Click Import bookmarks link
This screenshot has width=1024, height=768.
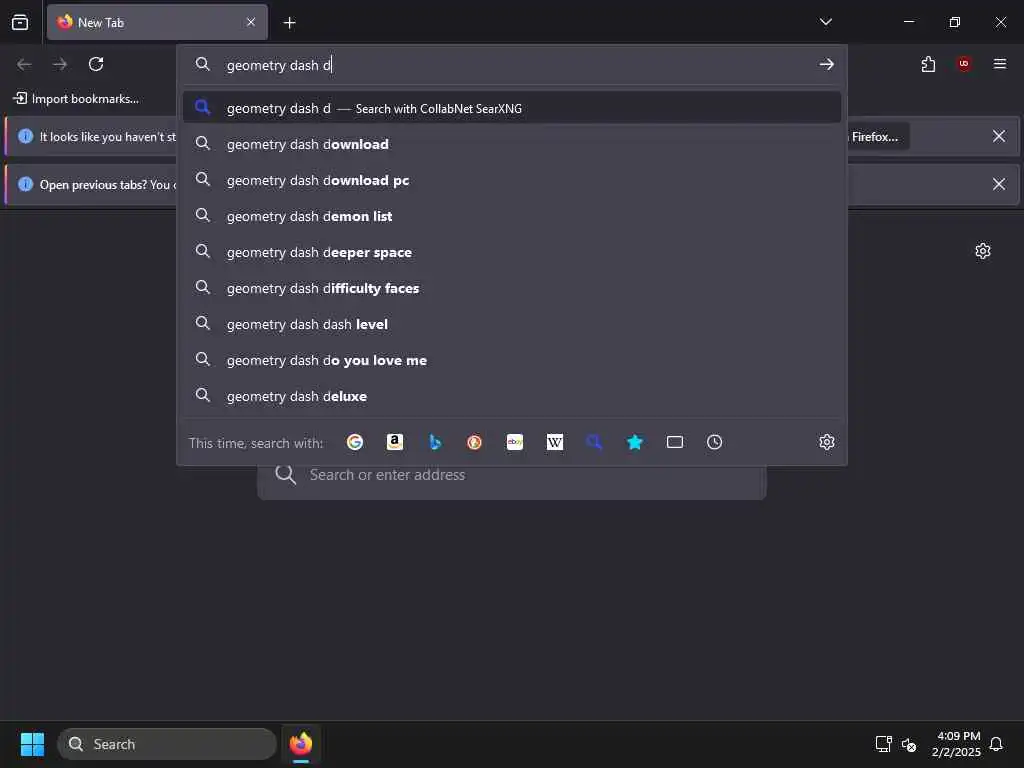point(76,99)
